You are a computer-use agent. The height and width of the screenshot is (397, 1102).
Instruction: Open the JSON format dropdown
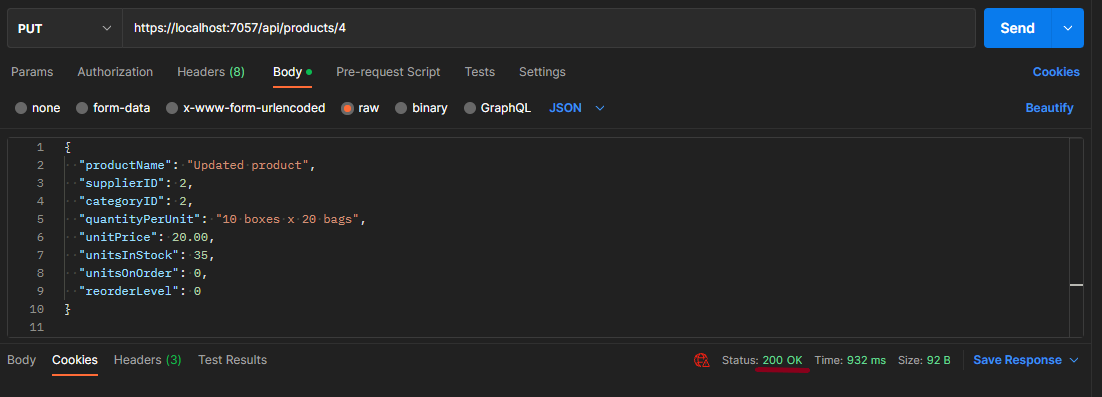point(576,108)
